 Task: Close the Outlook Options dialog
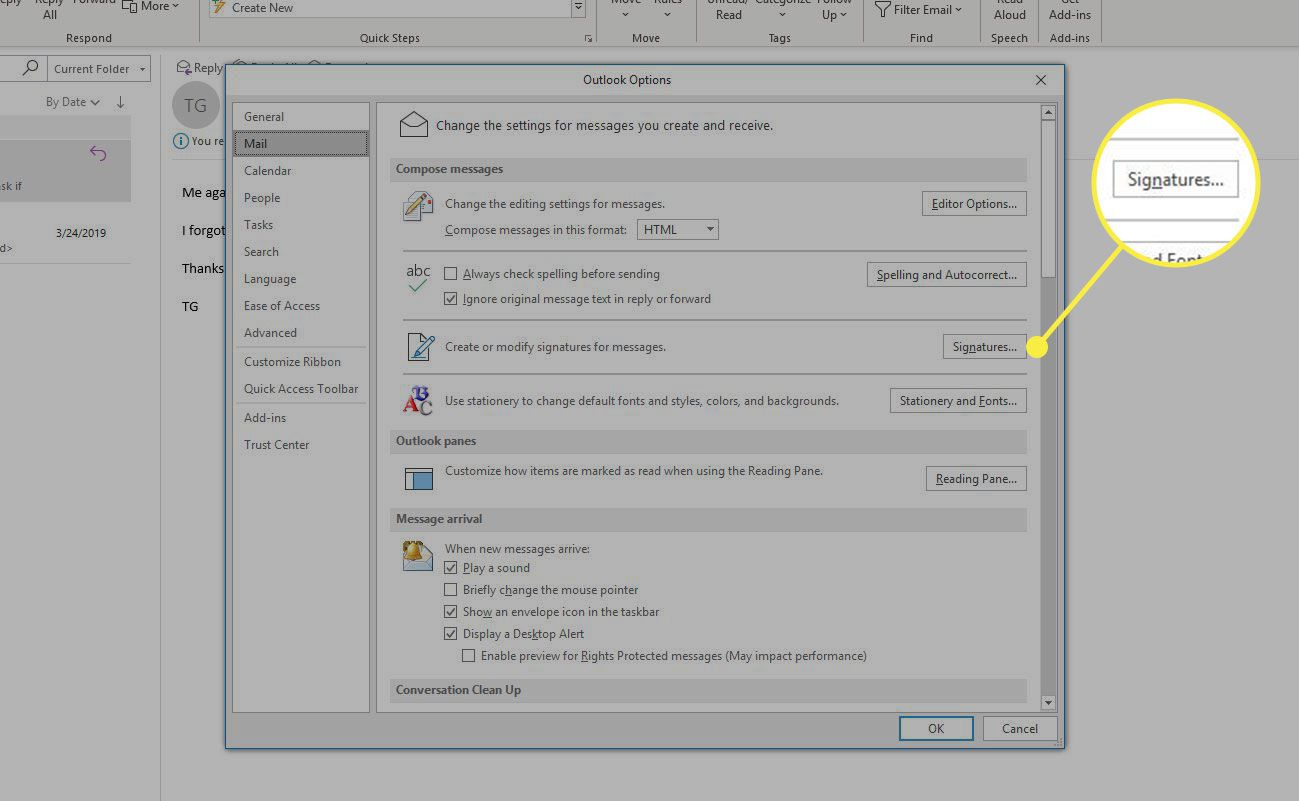(1041, 80)
